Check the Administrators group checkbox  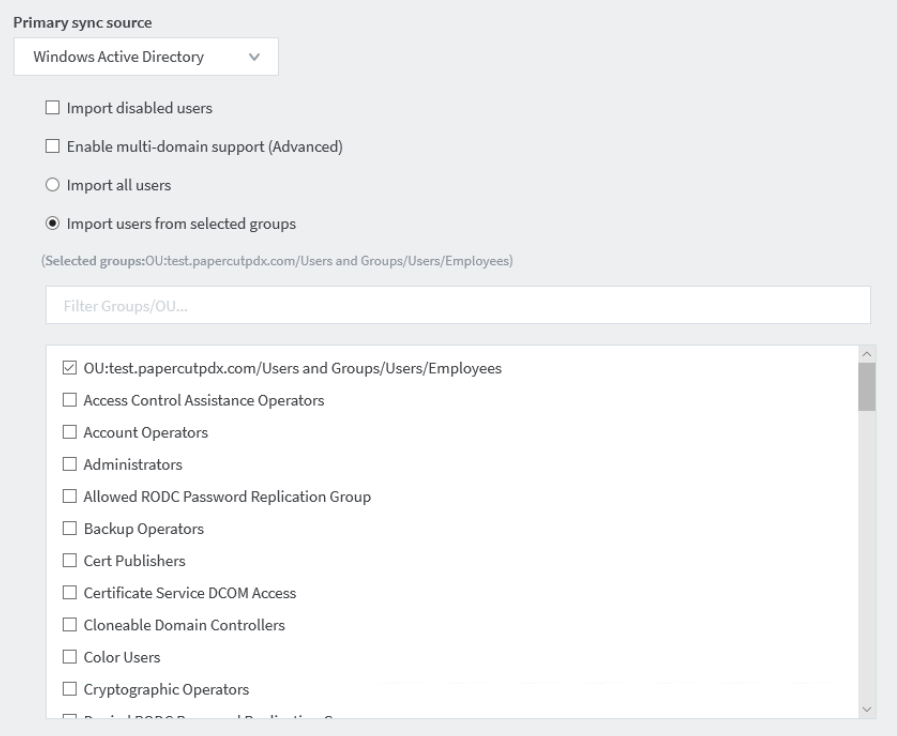click(69, 464)
